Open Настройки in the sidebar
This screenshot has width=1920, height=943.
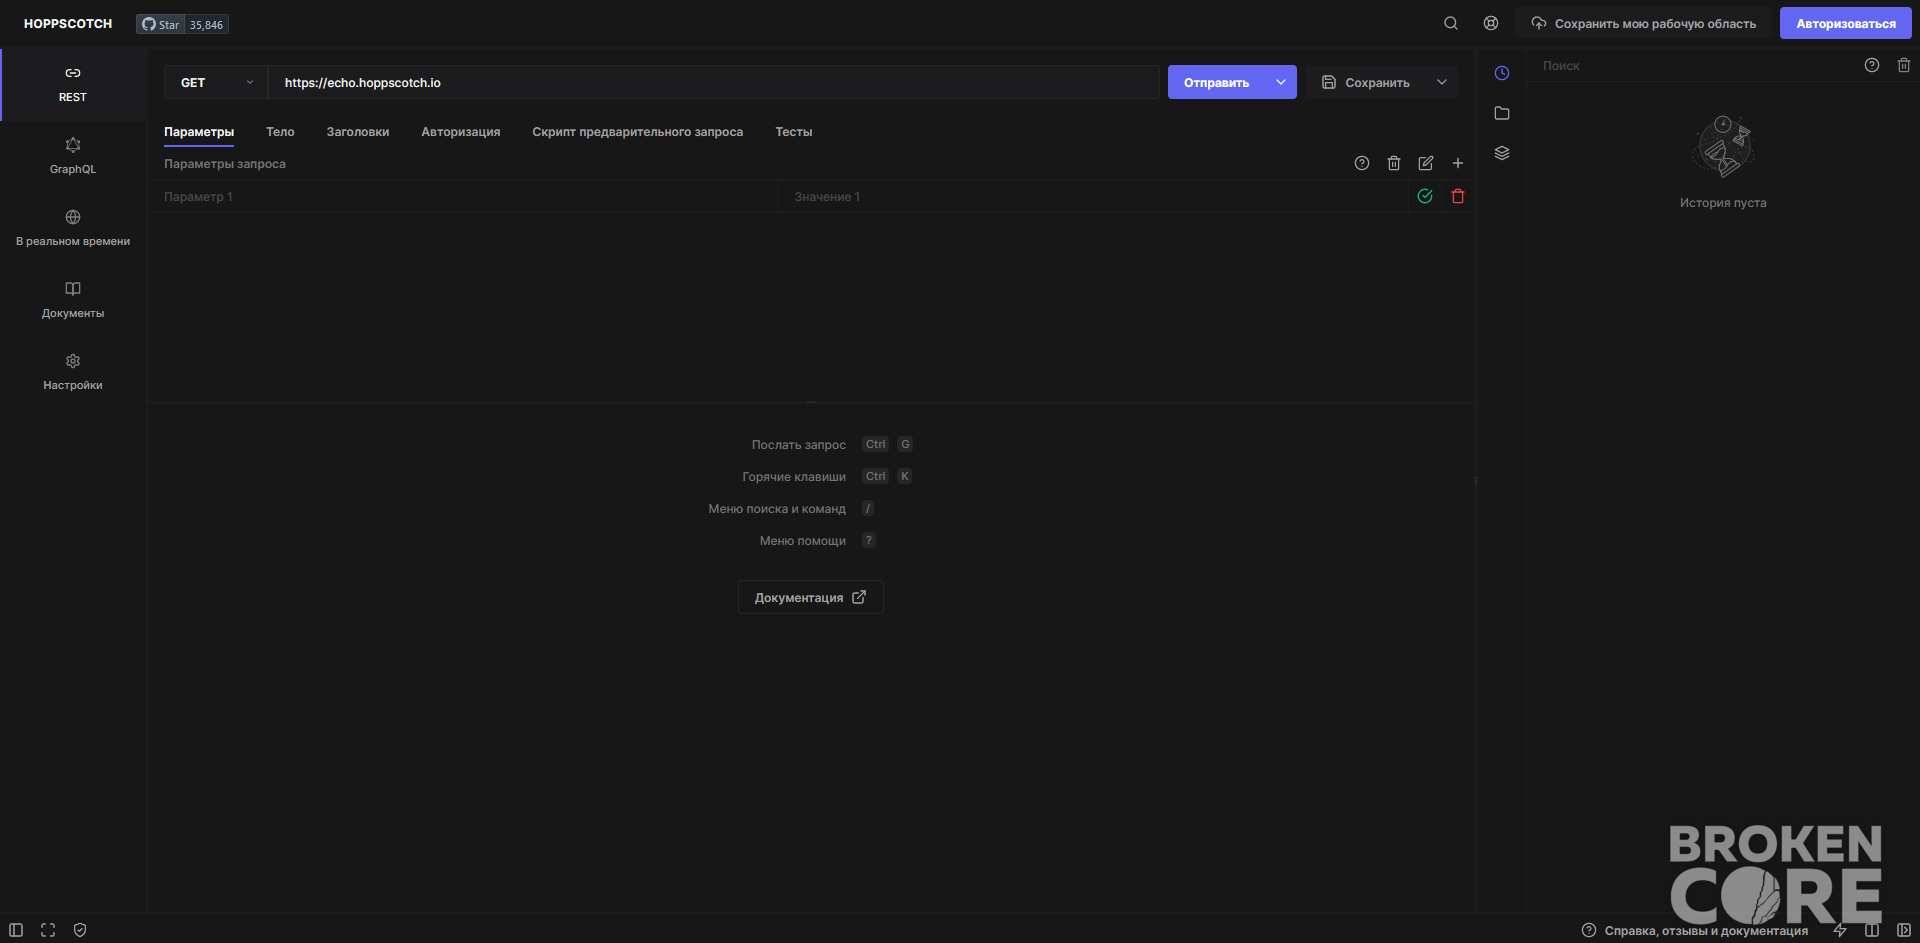[73, 372]
